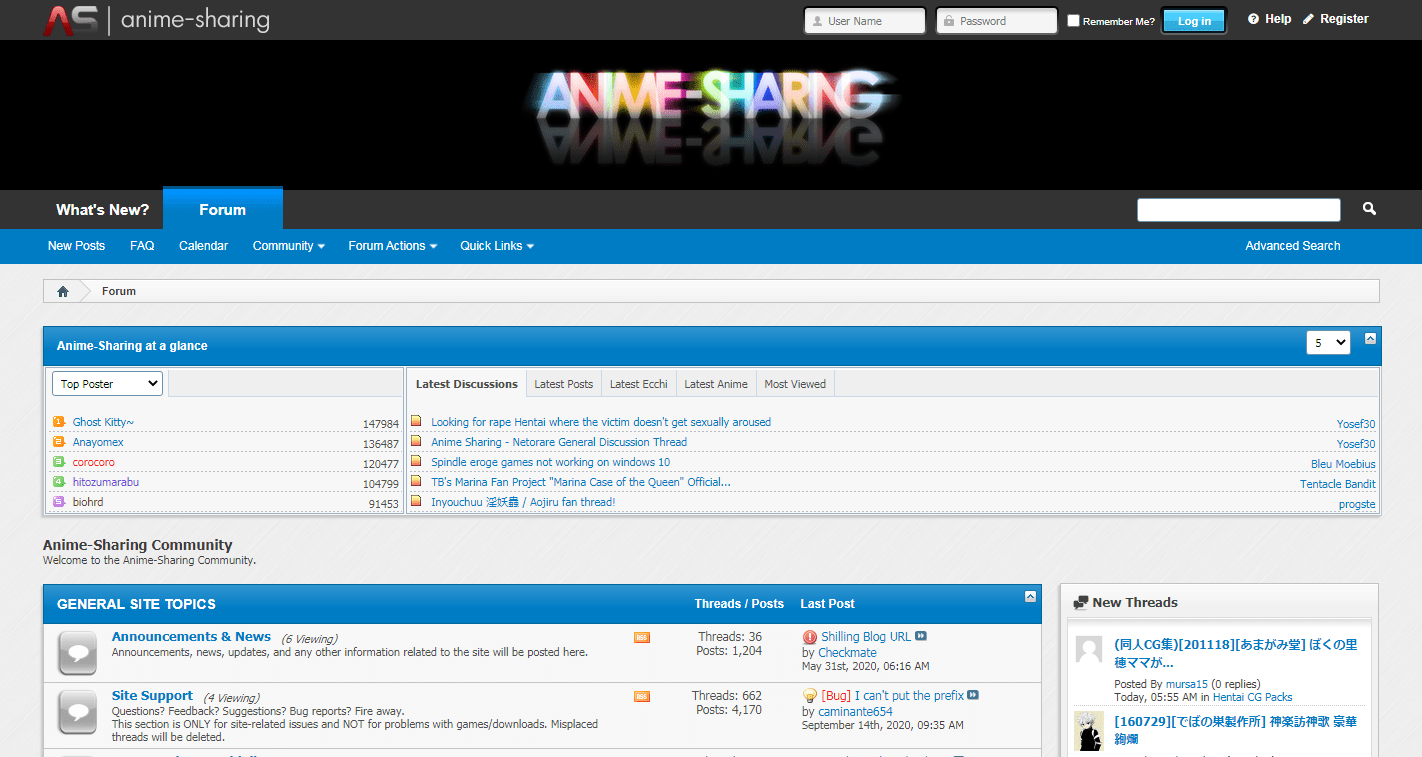Screen dimensions: 1422x757
Task: Switch to the Latest Posts tab
Action: pos(564,384)
